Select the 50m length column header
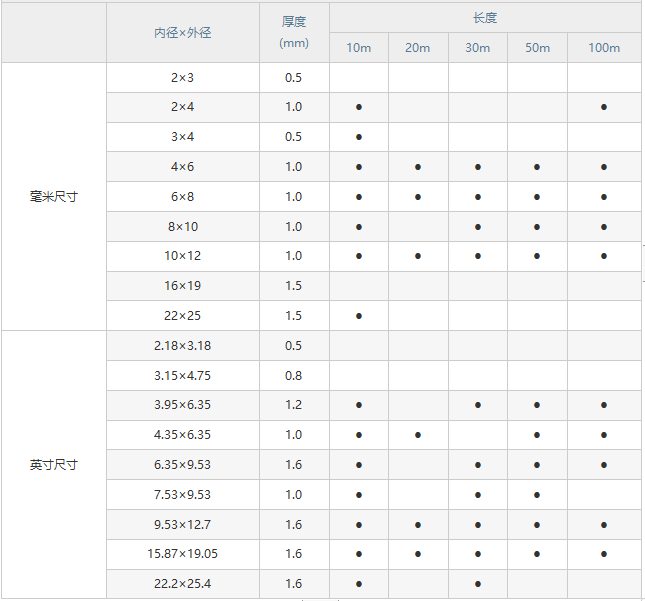 pos(537,48)
